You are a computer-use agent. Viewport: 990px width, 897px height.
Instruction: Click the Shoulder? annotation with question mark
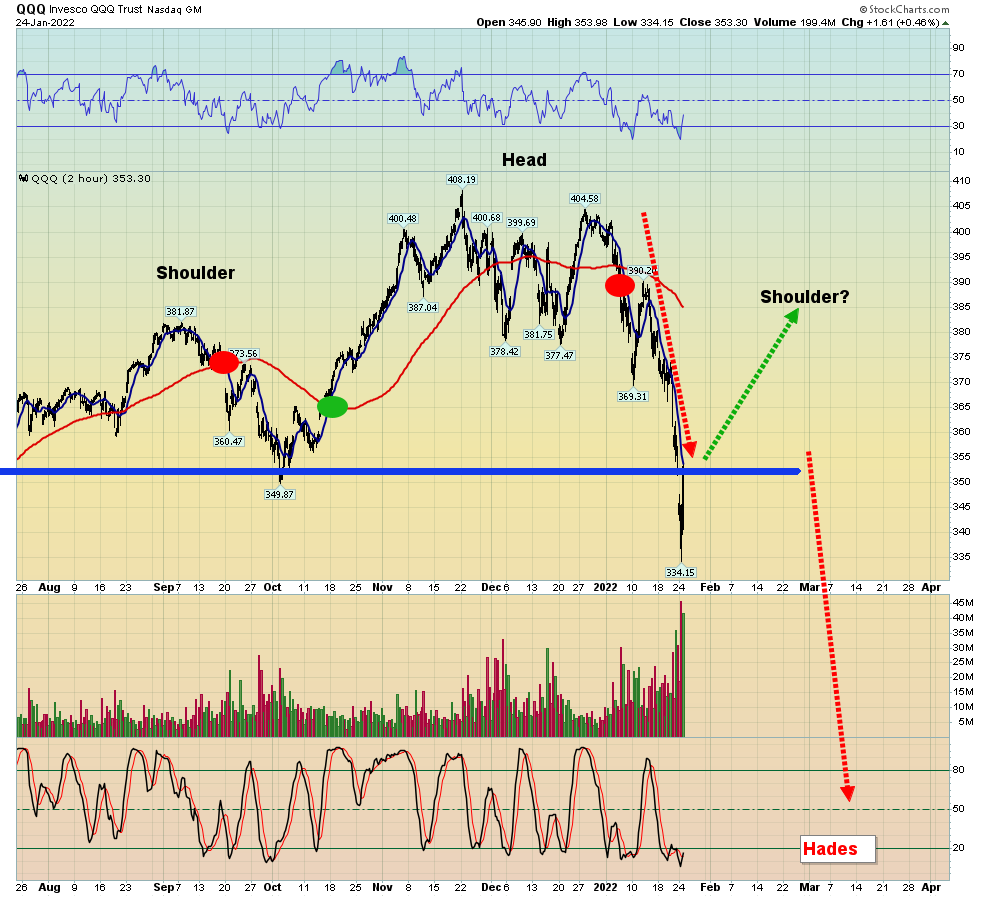[x=804, y=297]
